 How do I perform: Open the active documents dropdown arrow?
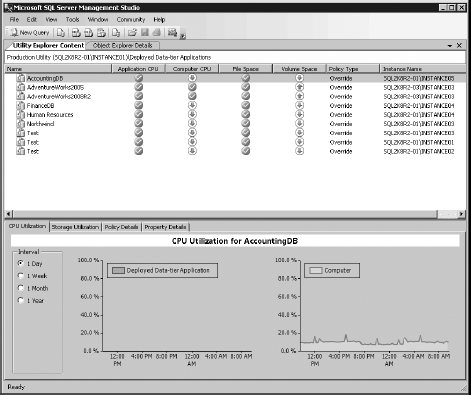(450, 46)
